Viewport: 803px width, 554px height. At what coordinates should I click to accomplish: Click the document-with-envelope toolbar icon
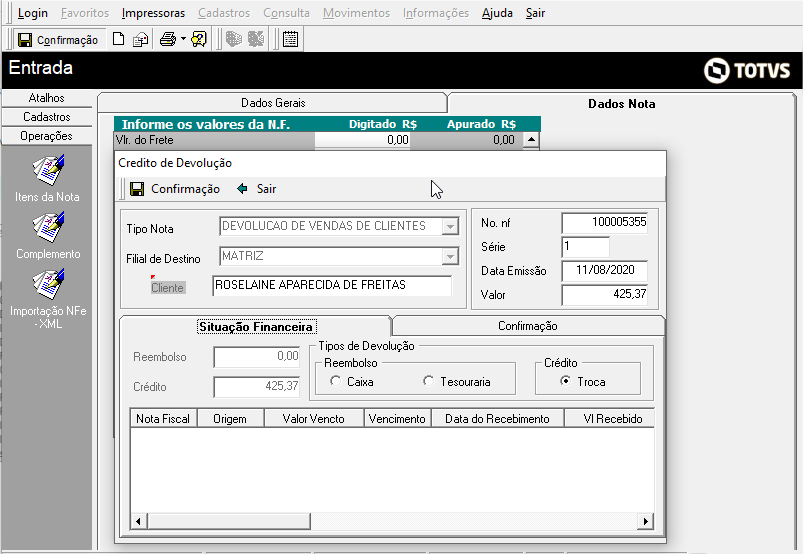140,39
